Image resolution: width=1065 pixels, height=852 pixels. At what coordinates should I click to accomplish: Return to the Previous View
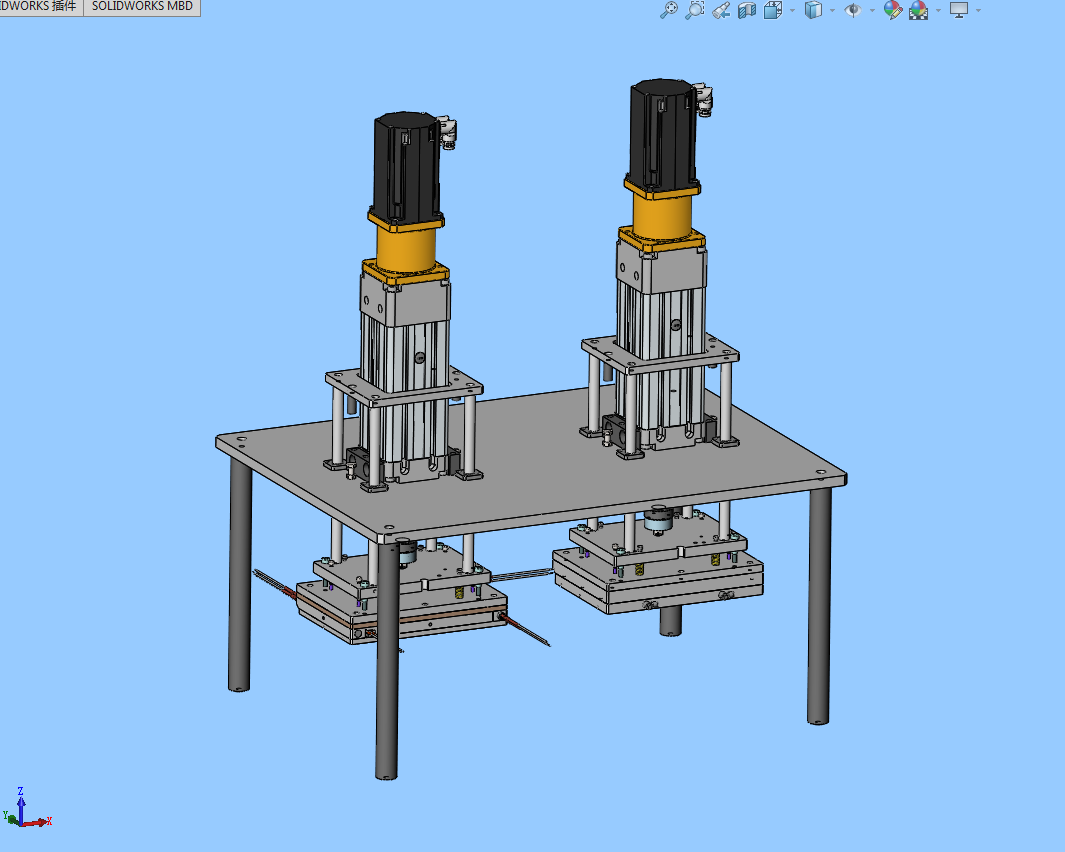tap(721, 10)
